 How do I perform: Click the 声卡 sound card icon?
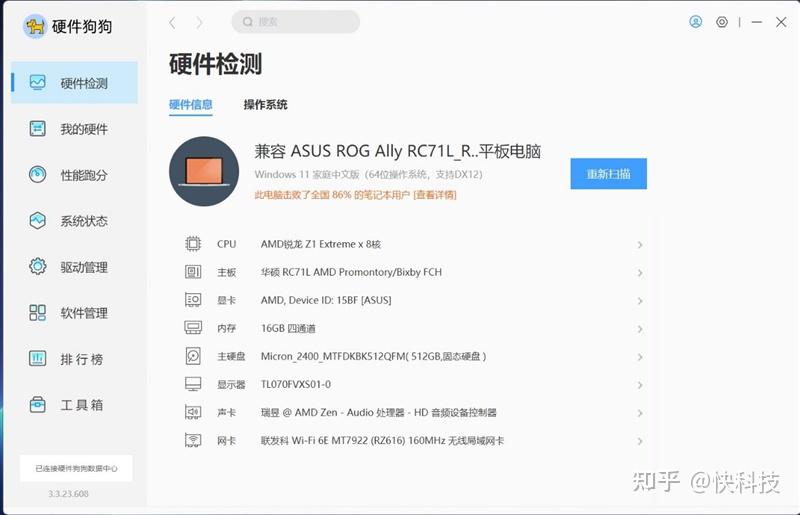[x=193, y=412]
